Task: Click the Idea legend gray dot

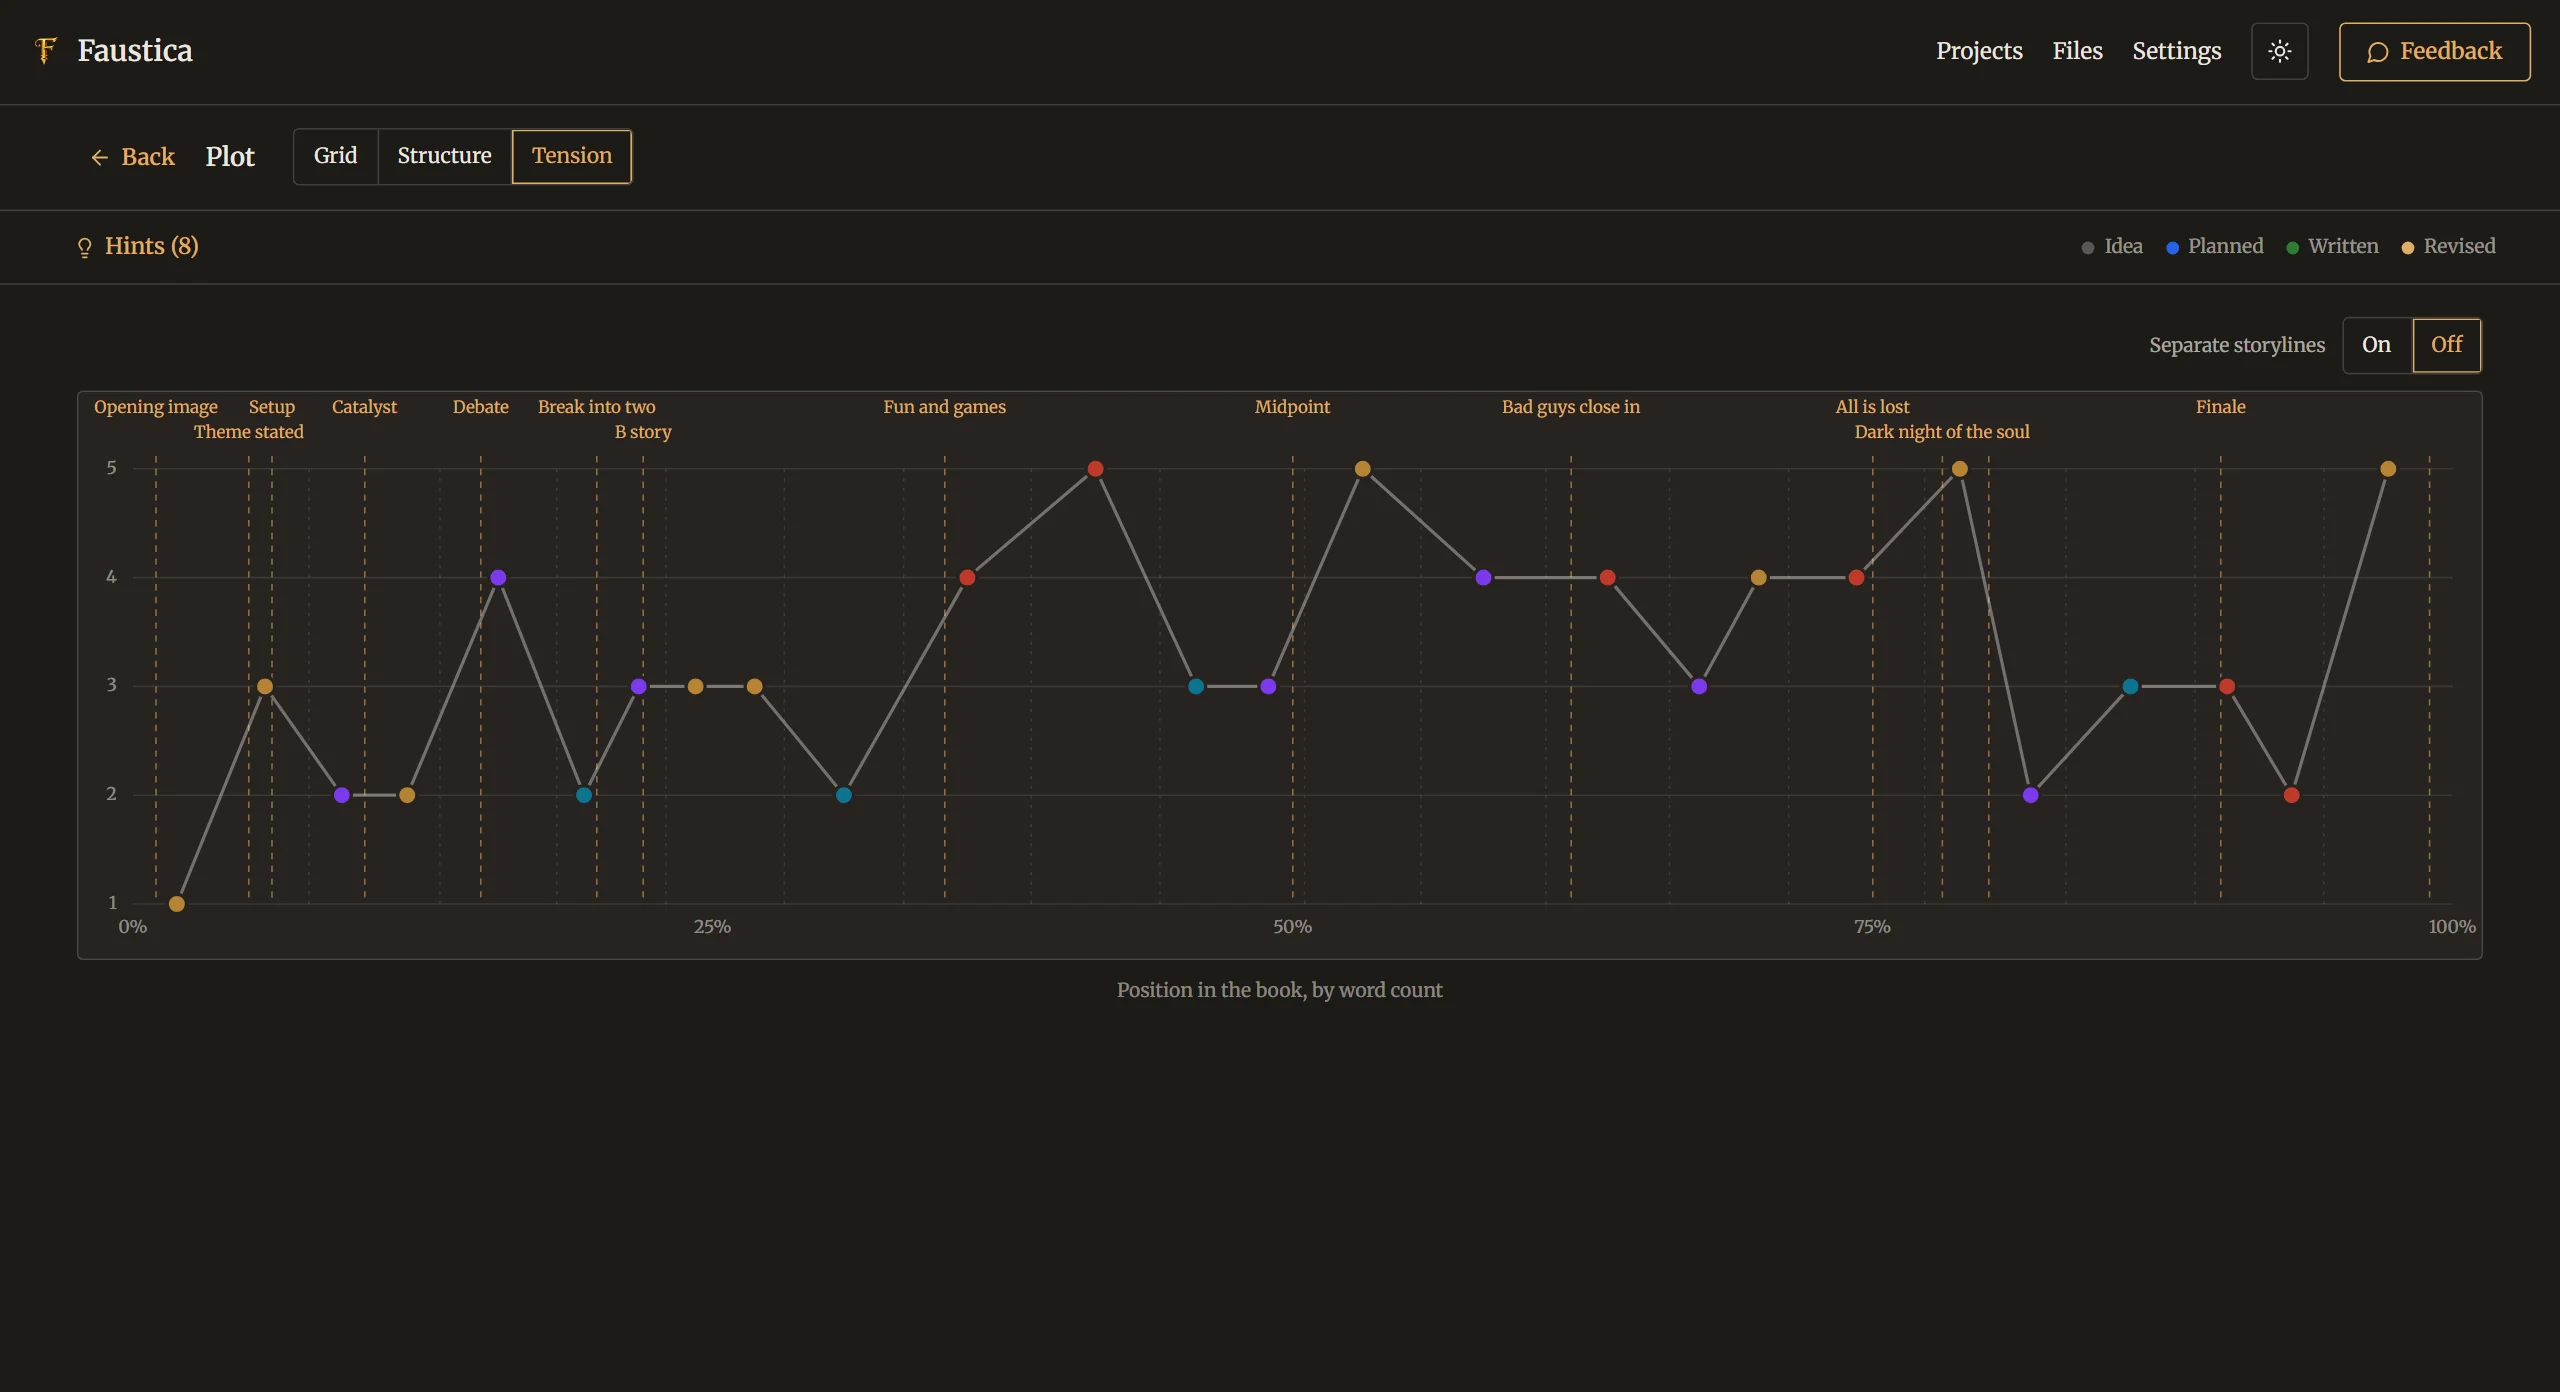Action: tap(2087, 248)
